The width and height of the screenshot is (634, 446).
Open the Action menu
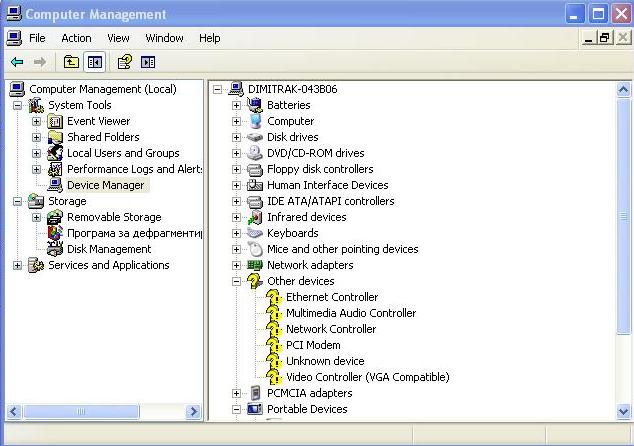(76, 38)
